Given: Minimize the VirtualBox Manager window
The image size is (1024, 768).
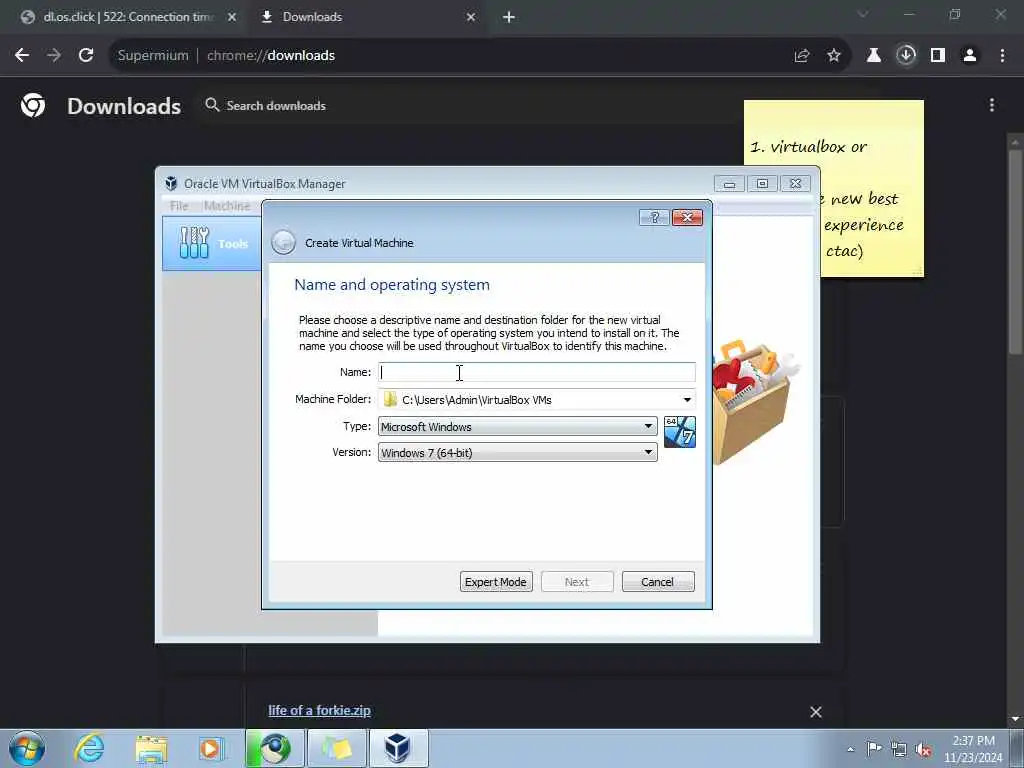Looking at the screenshot, I should coord(729,184).
